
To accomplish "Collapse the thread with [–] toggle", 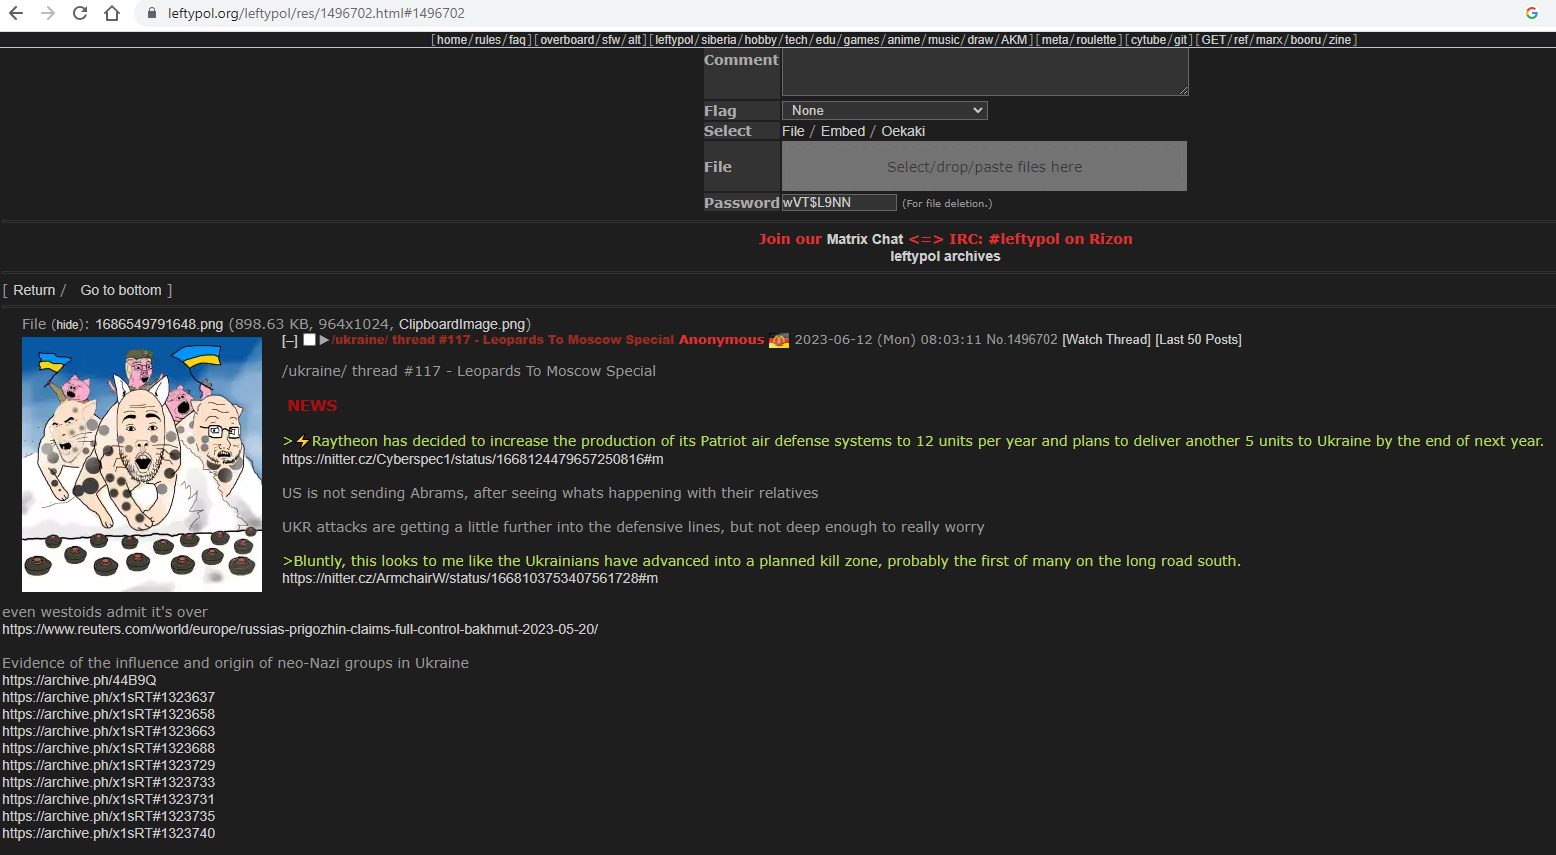I will pos(290,341).
